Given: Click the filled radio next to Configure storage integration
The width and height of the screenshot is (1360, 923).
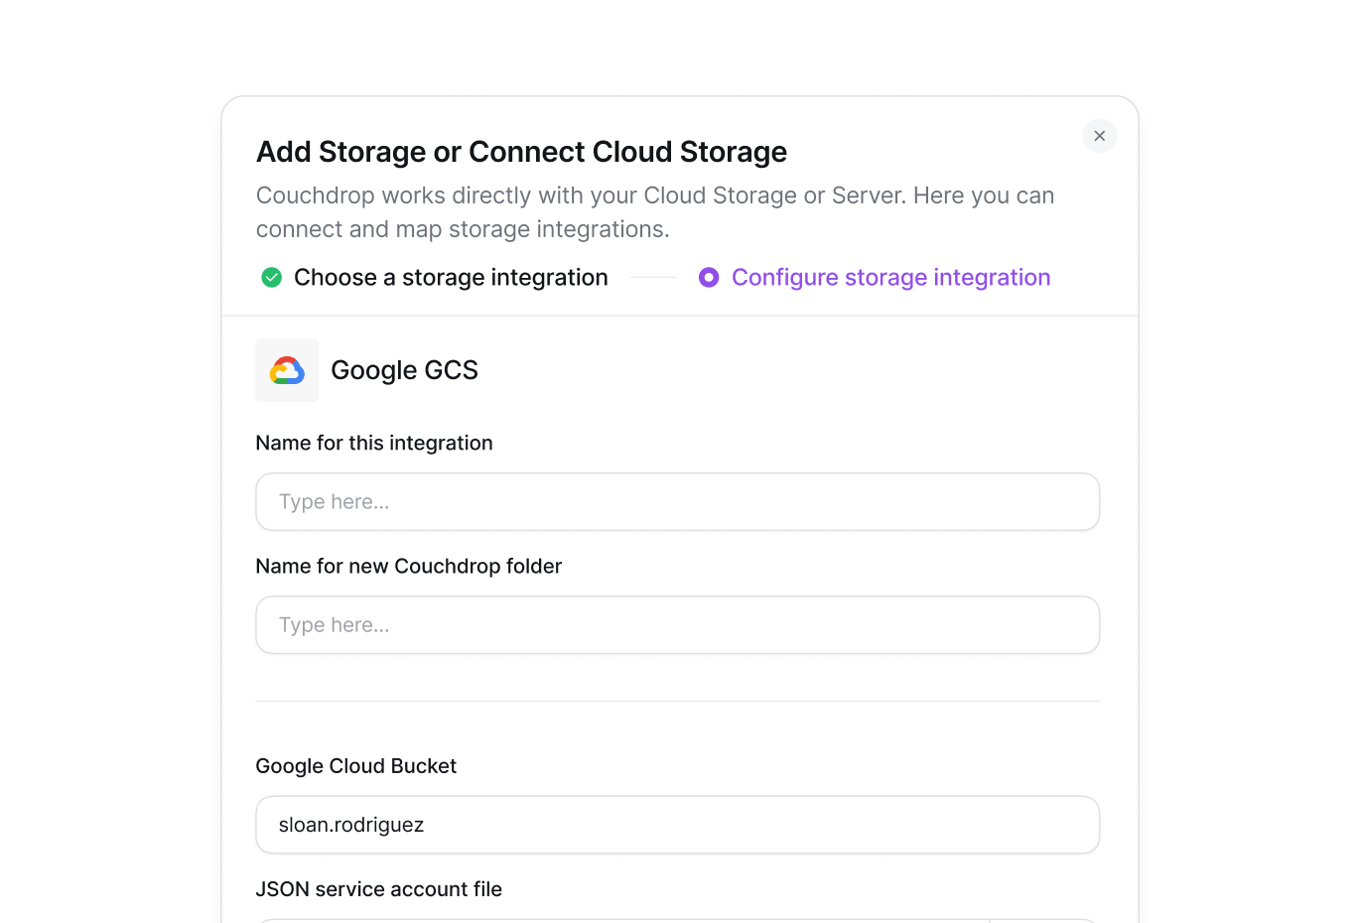Looking at the screenshot, I should pos(709,277).
